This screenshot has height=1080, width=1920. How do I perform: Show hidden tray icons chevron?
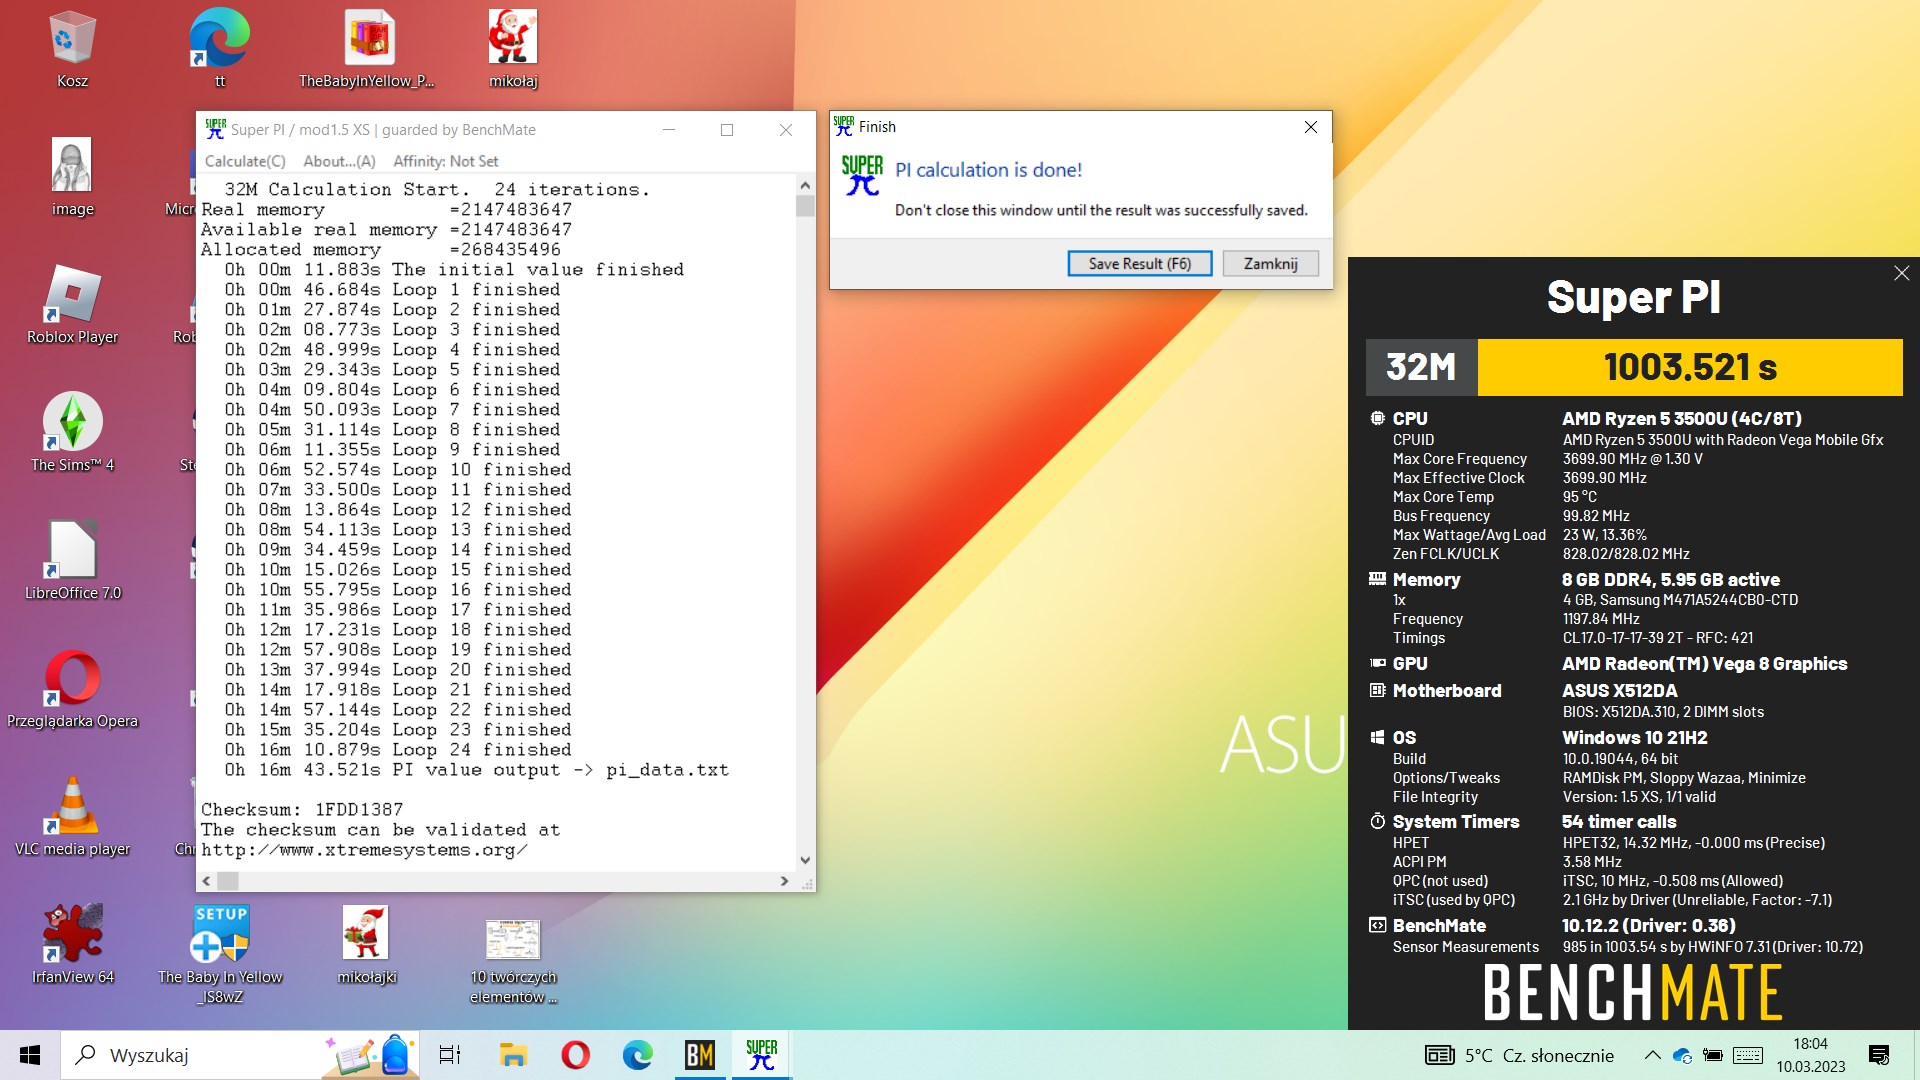coord(1652,1055)
